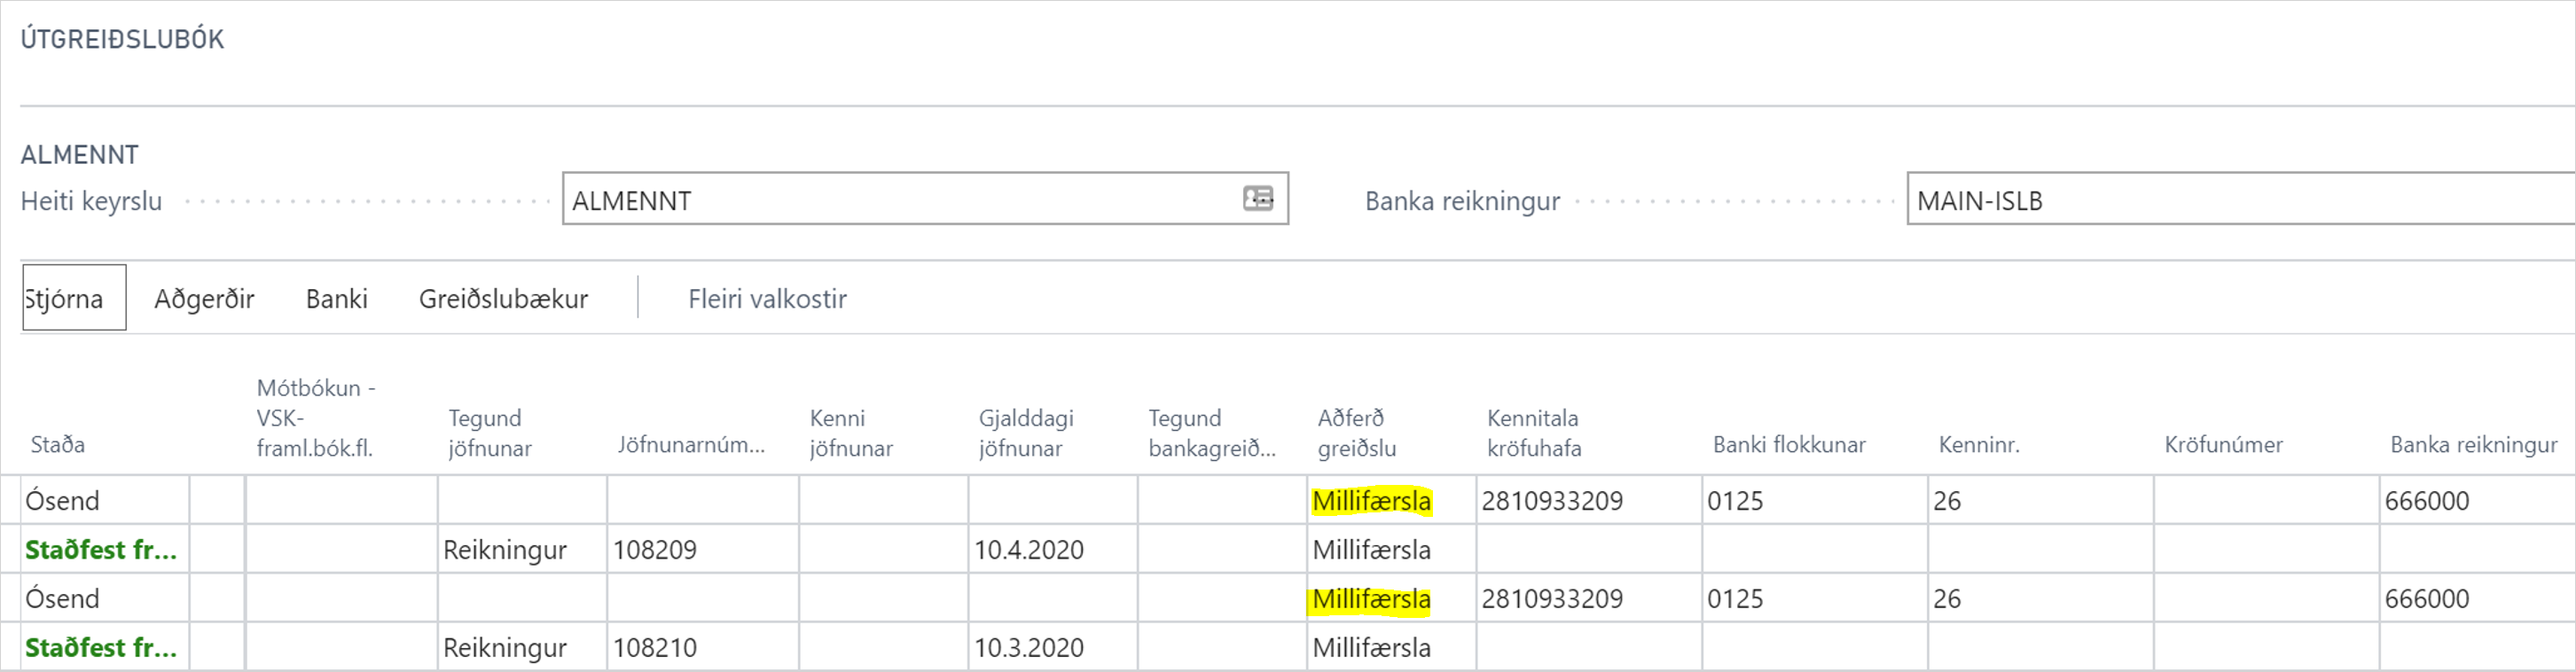
Task: Click first Ósend status cell
Action: [x=63, y=501]
